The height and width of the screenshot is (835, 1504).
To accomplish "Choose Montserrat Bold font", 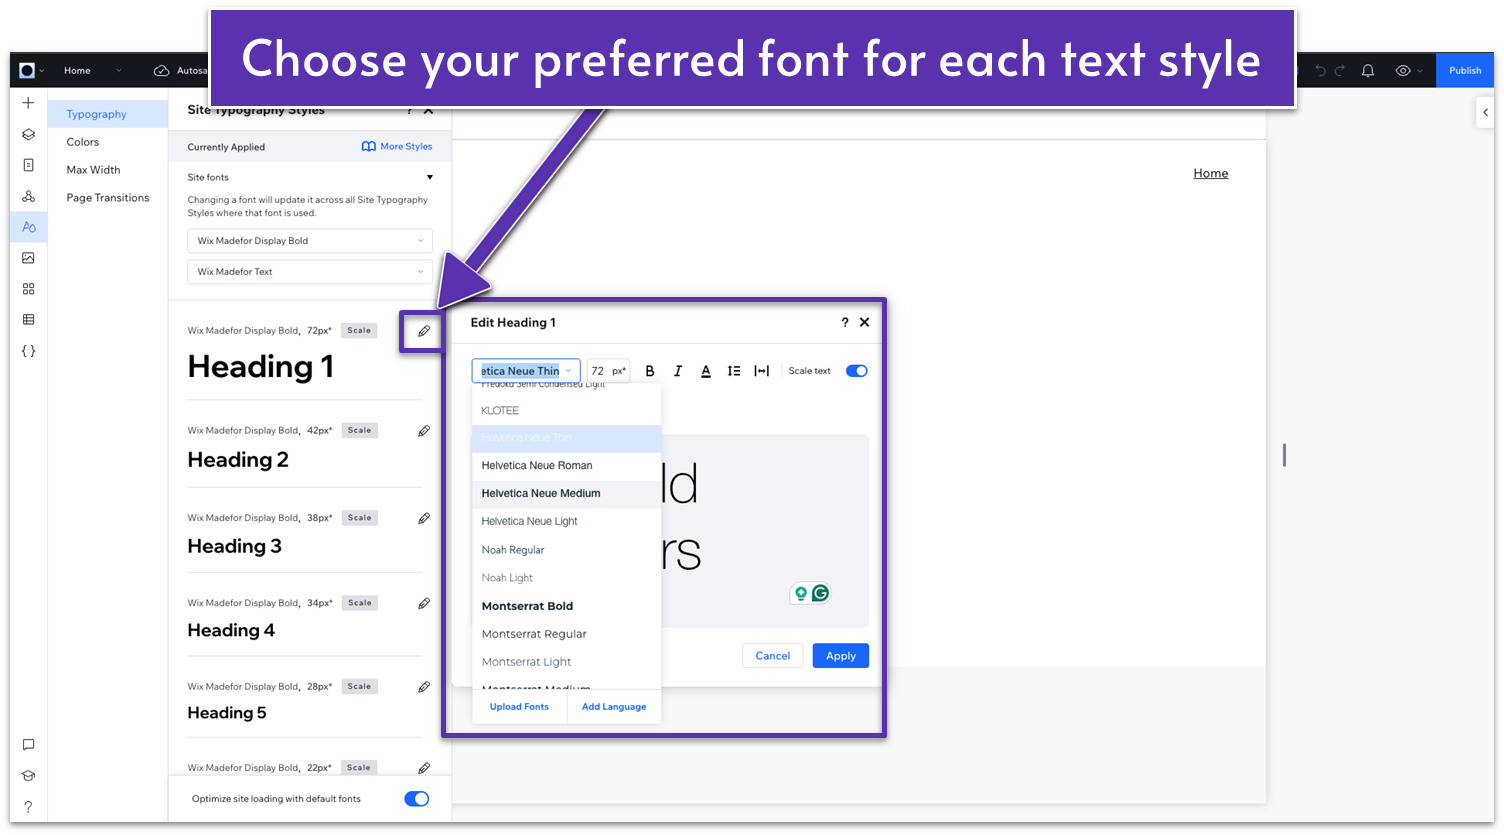I will tap(567, 606).
